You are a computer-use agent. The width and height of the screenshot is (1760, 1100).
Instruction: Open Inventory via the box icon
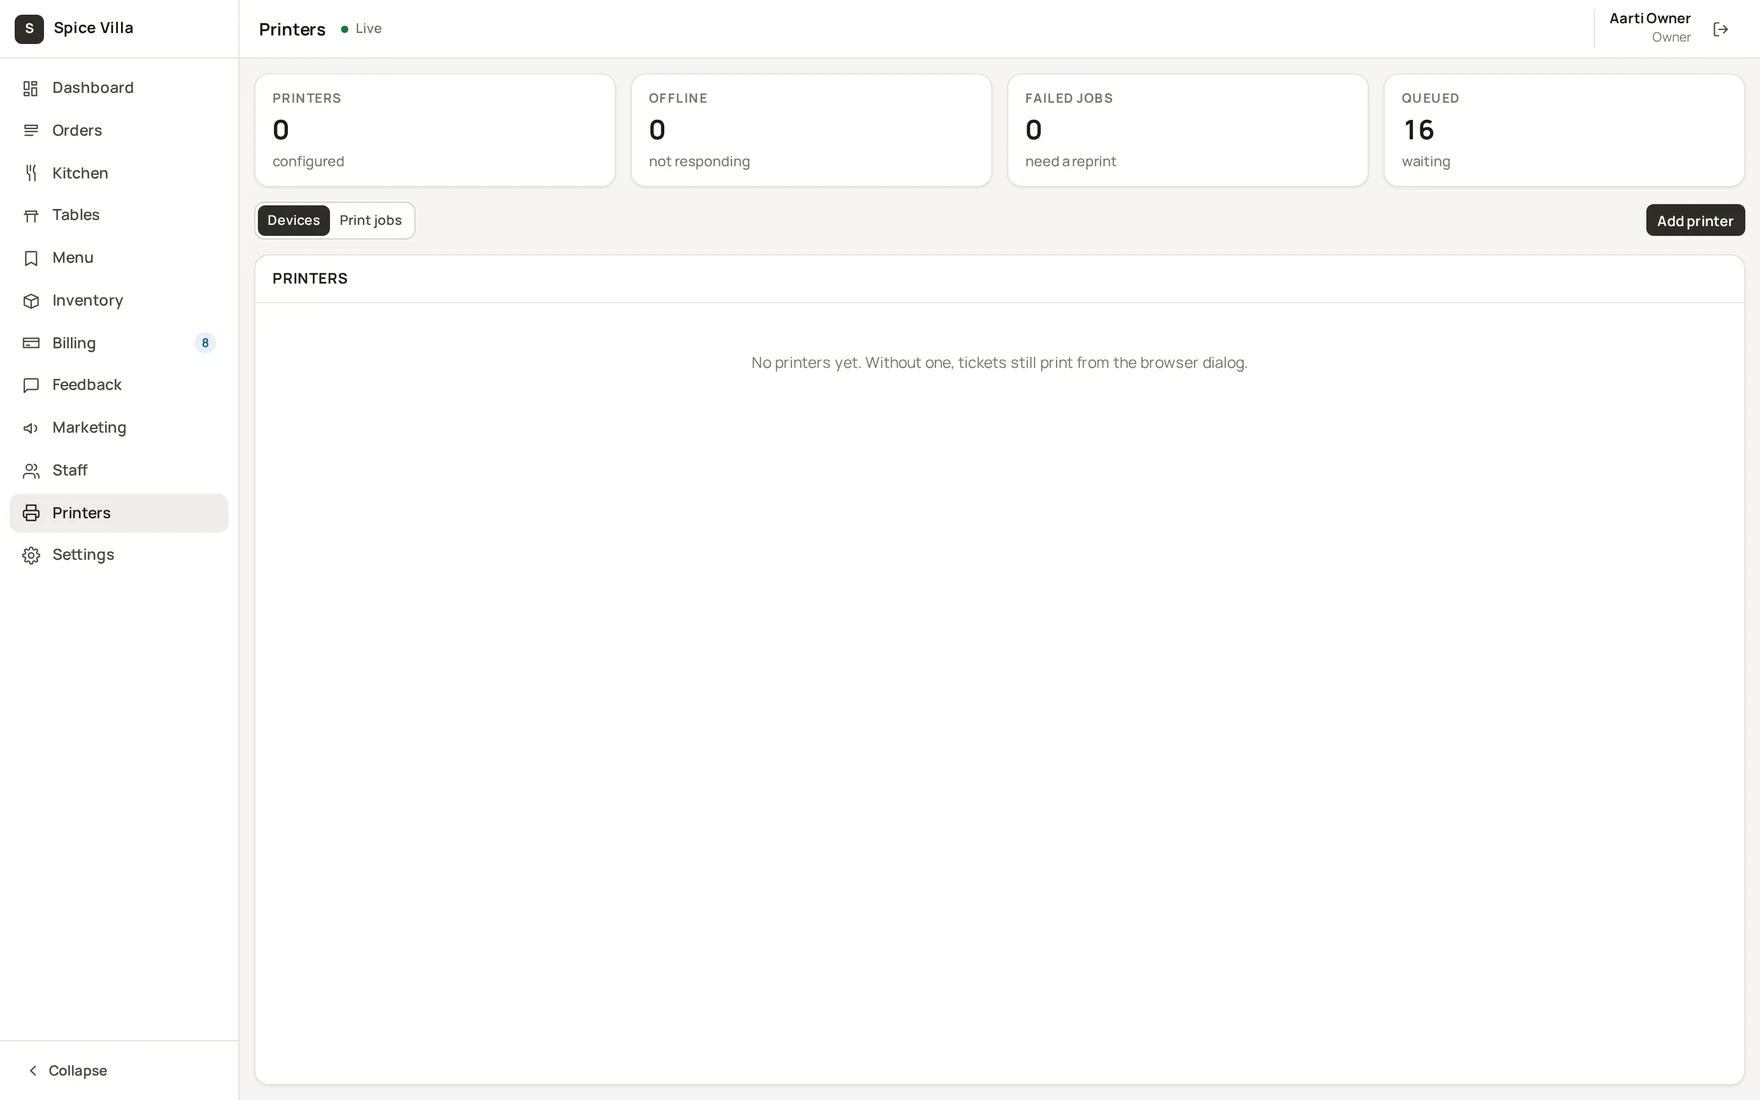(31, 301)
